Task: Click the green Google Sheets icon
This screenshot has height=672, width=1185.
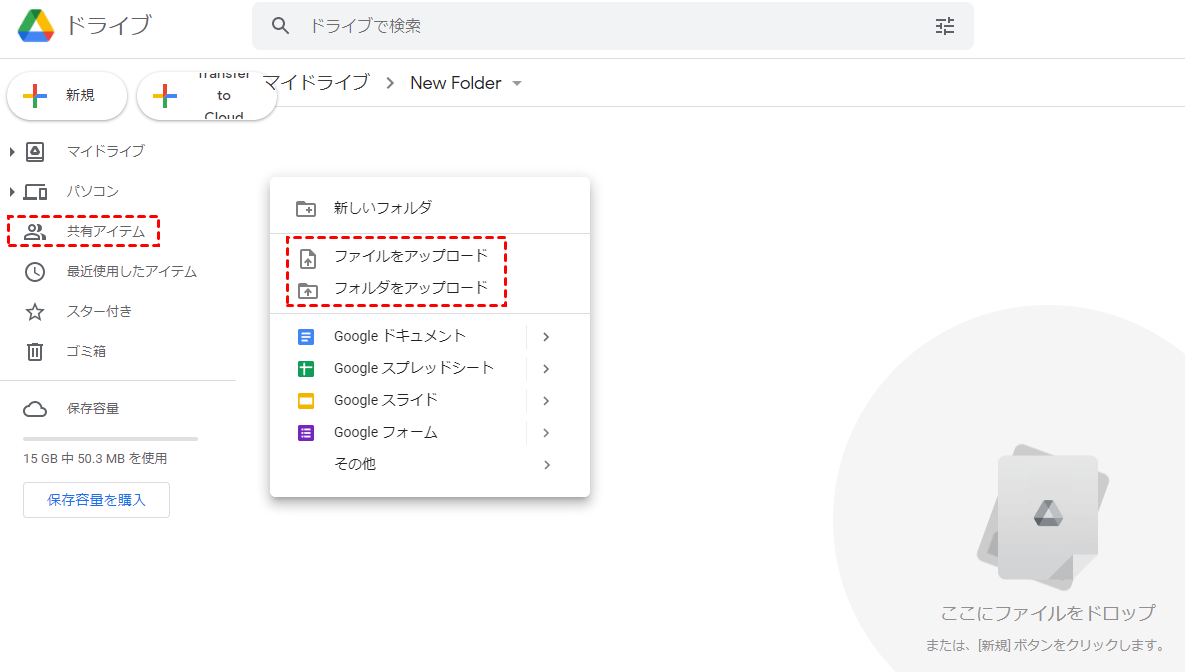Action: 305,369
